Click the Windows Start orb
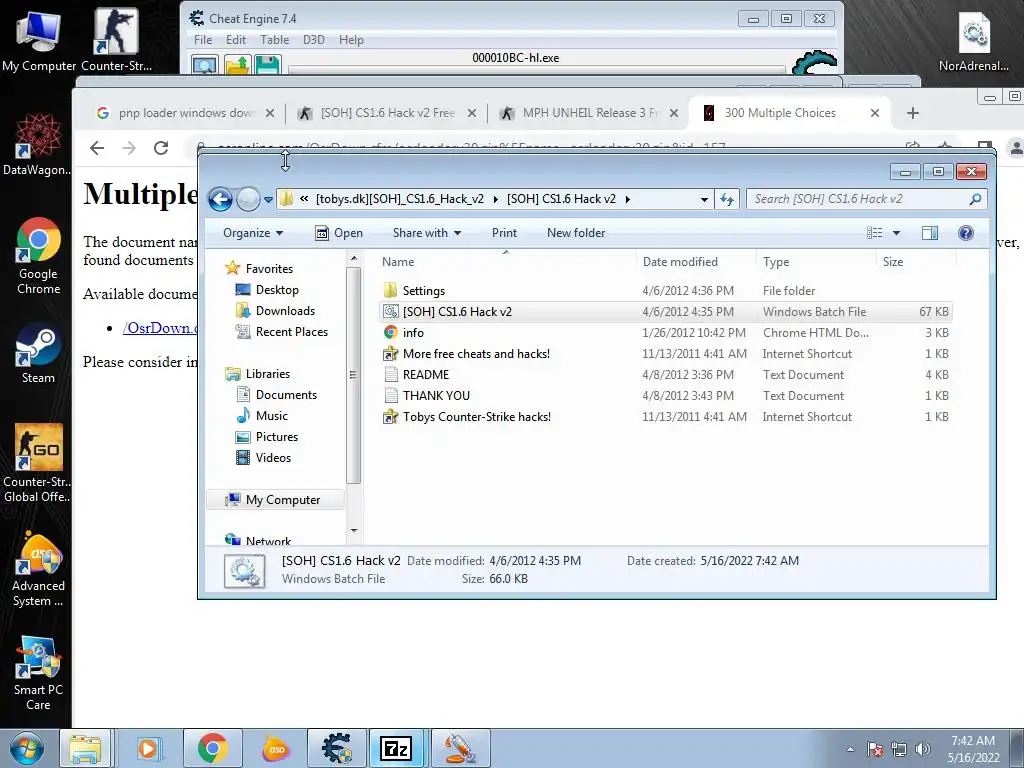The height and width of the screenshot is (768, 1024). pos(27,749)
